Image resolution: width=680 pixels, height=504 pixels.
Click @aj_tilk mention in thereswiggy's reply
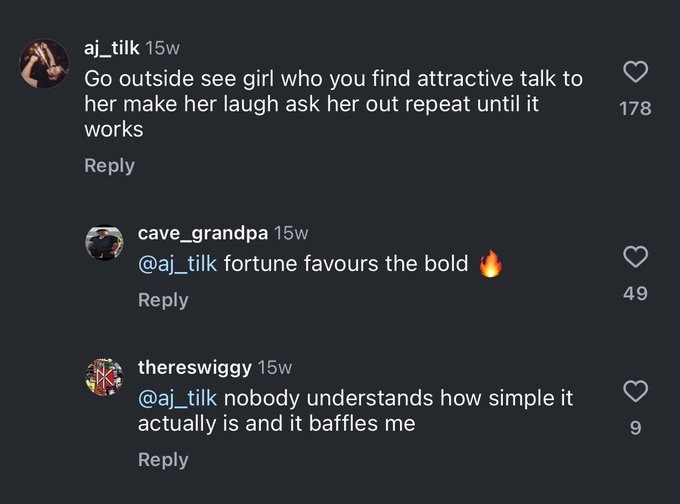pos(177,398)
